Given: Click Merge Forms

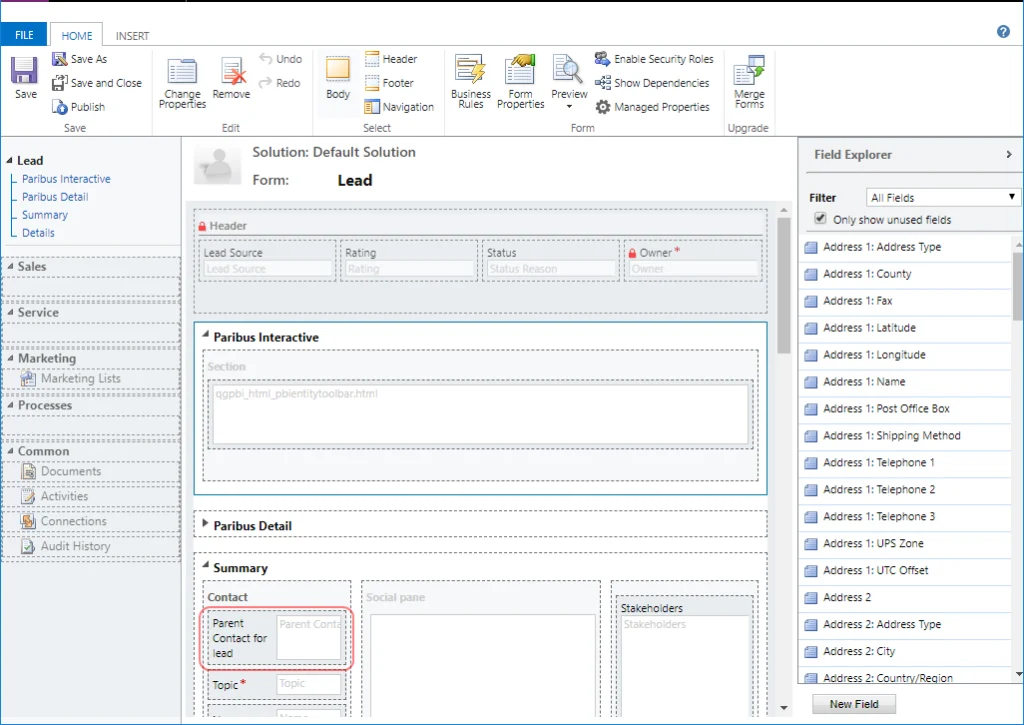Looking at the screenshot, I should (748, 82).
